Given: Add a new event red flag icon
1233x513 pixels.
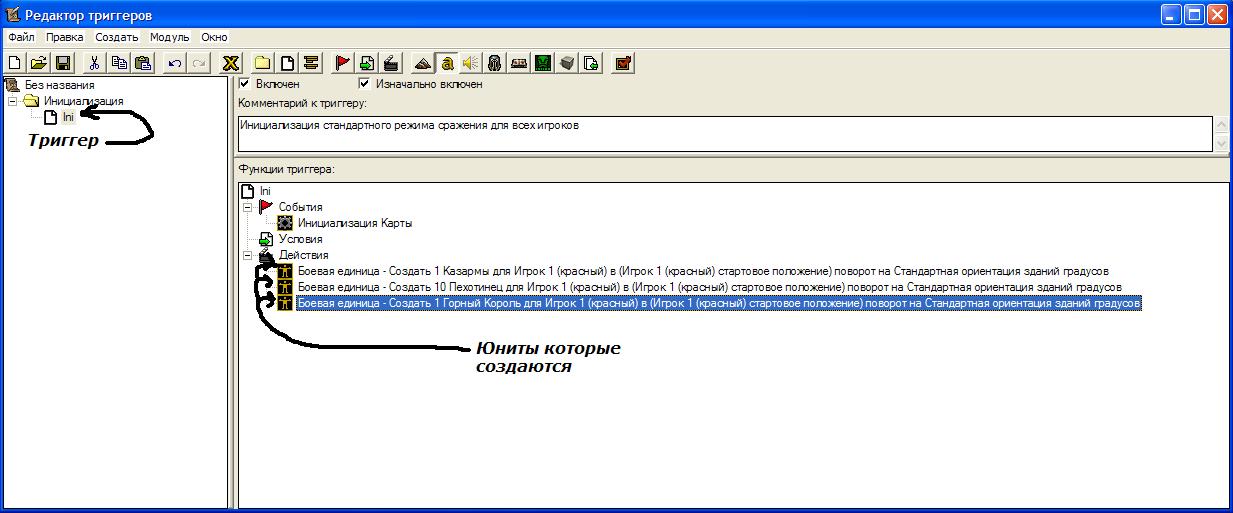Looking at the screenshot, I should click(x=343, y=63).
